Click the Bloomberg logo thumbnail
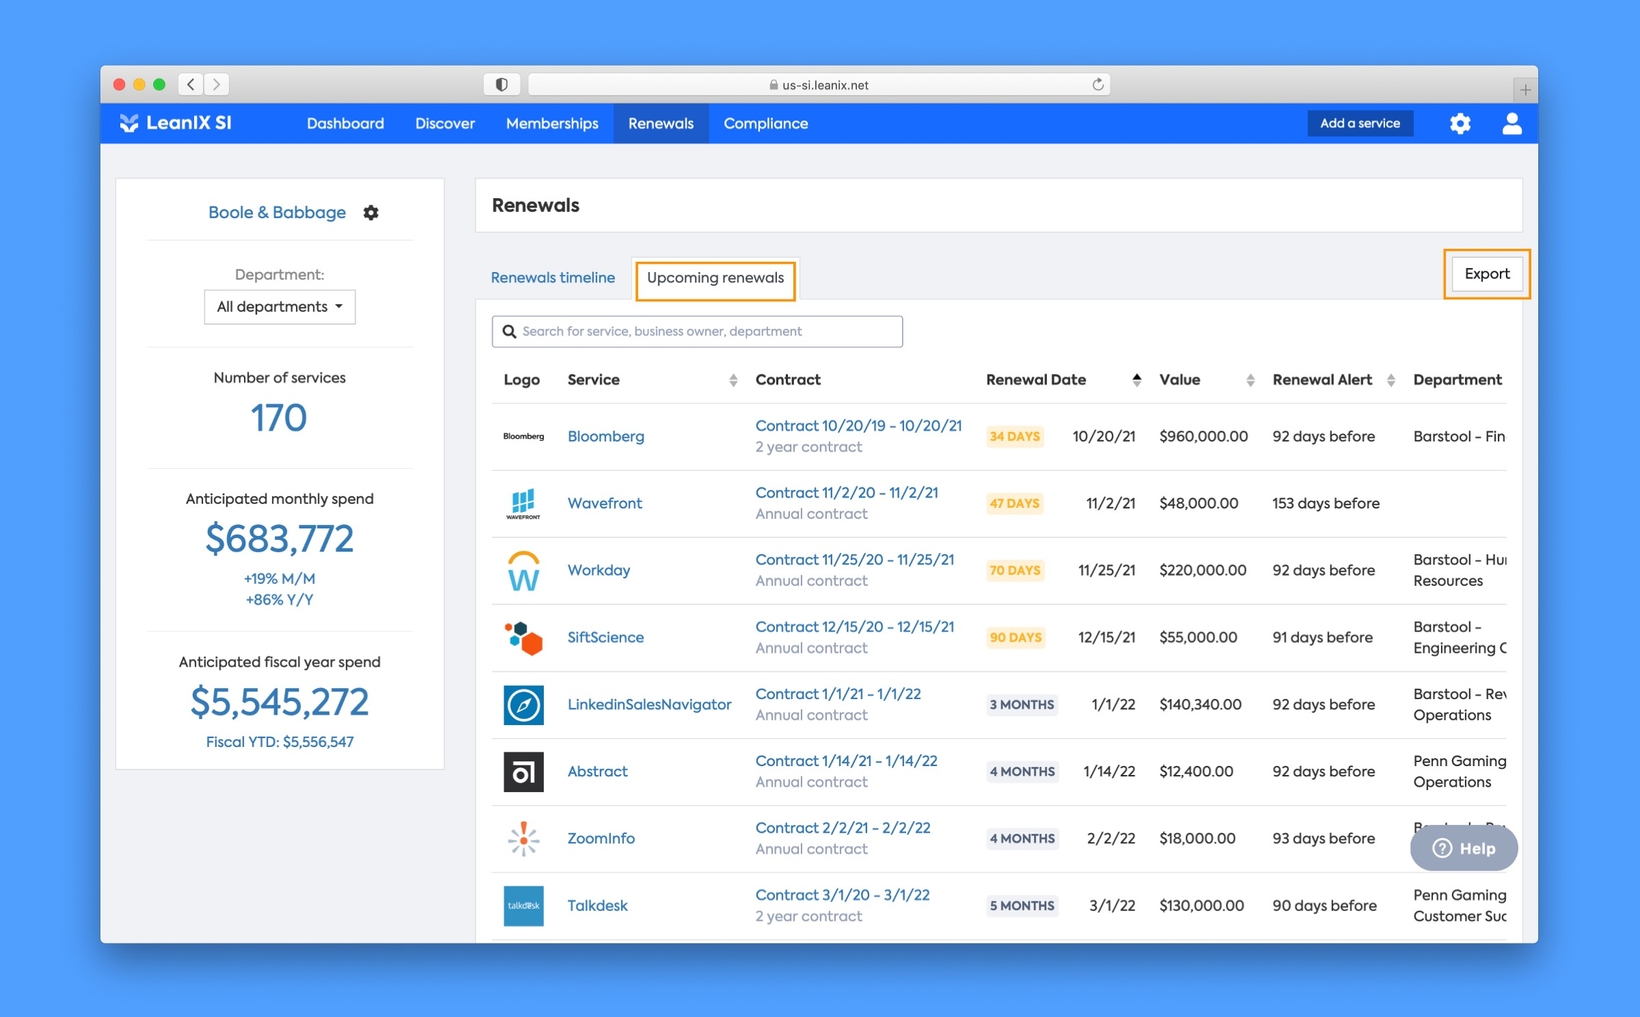The width and height of the screenshot is (1640, 1017). point(523,436)
